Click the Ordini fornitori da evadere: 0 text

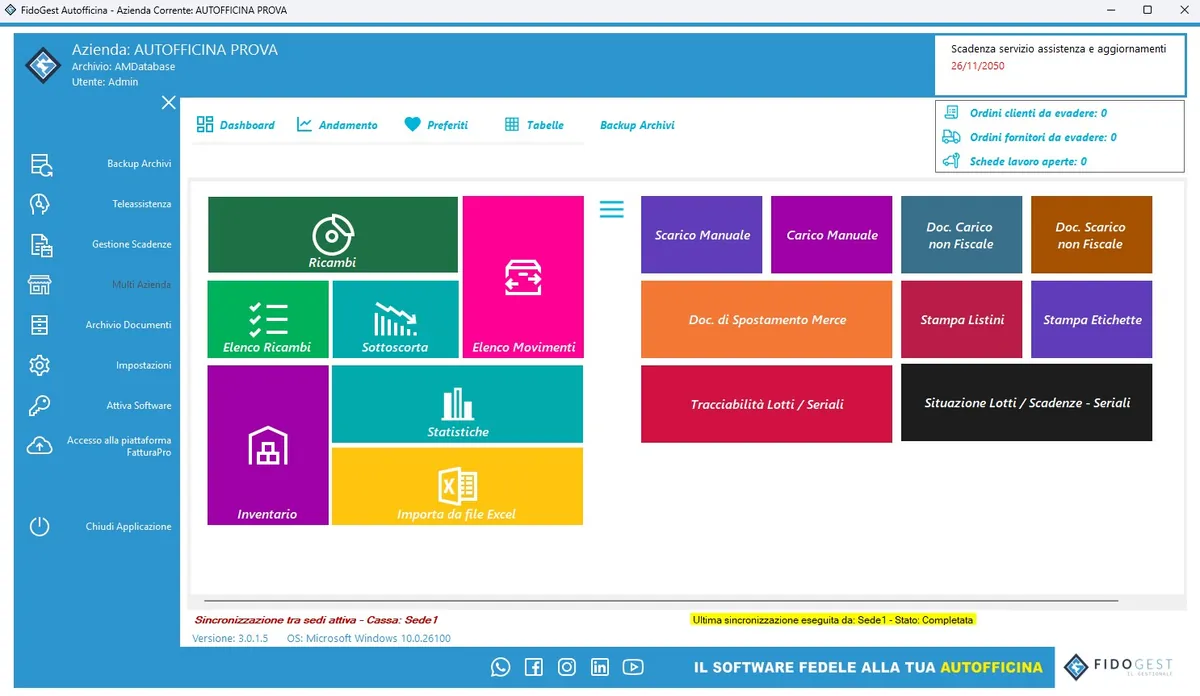tap(1043, 137)
